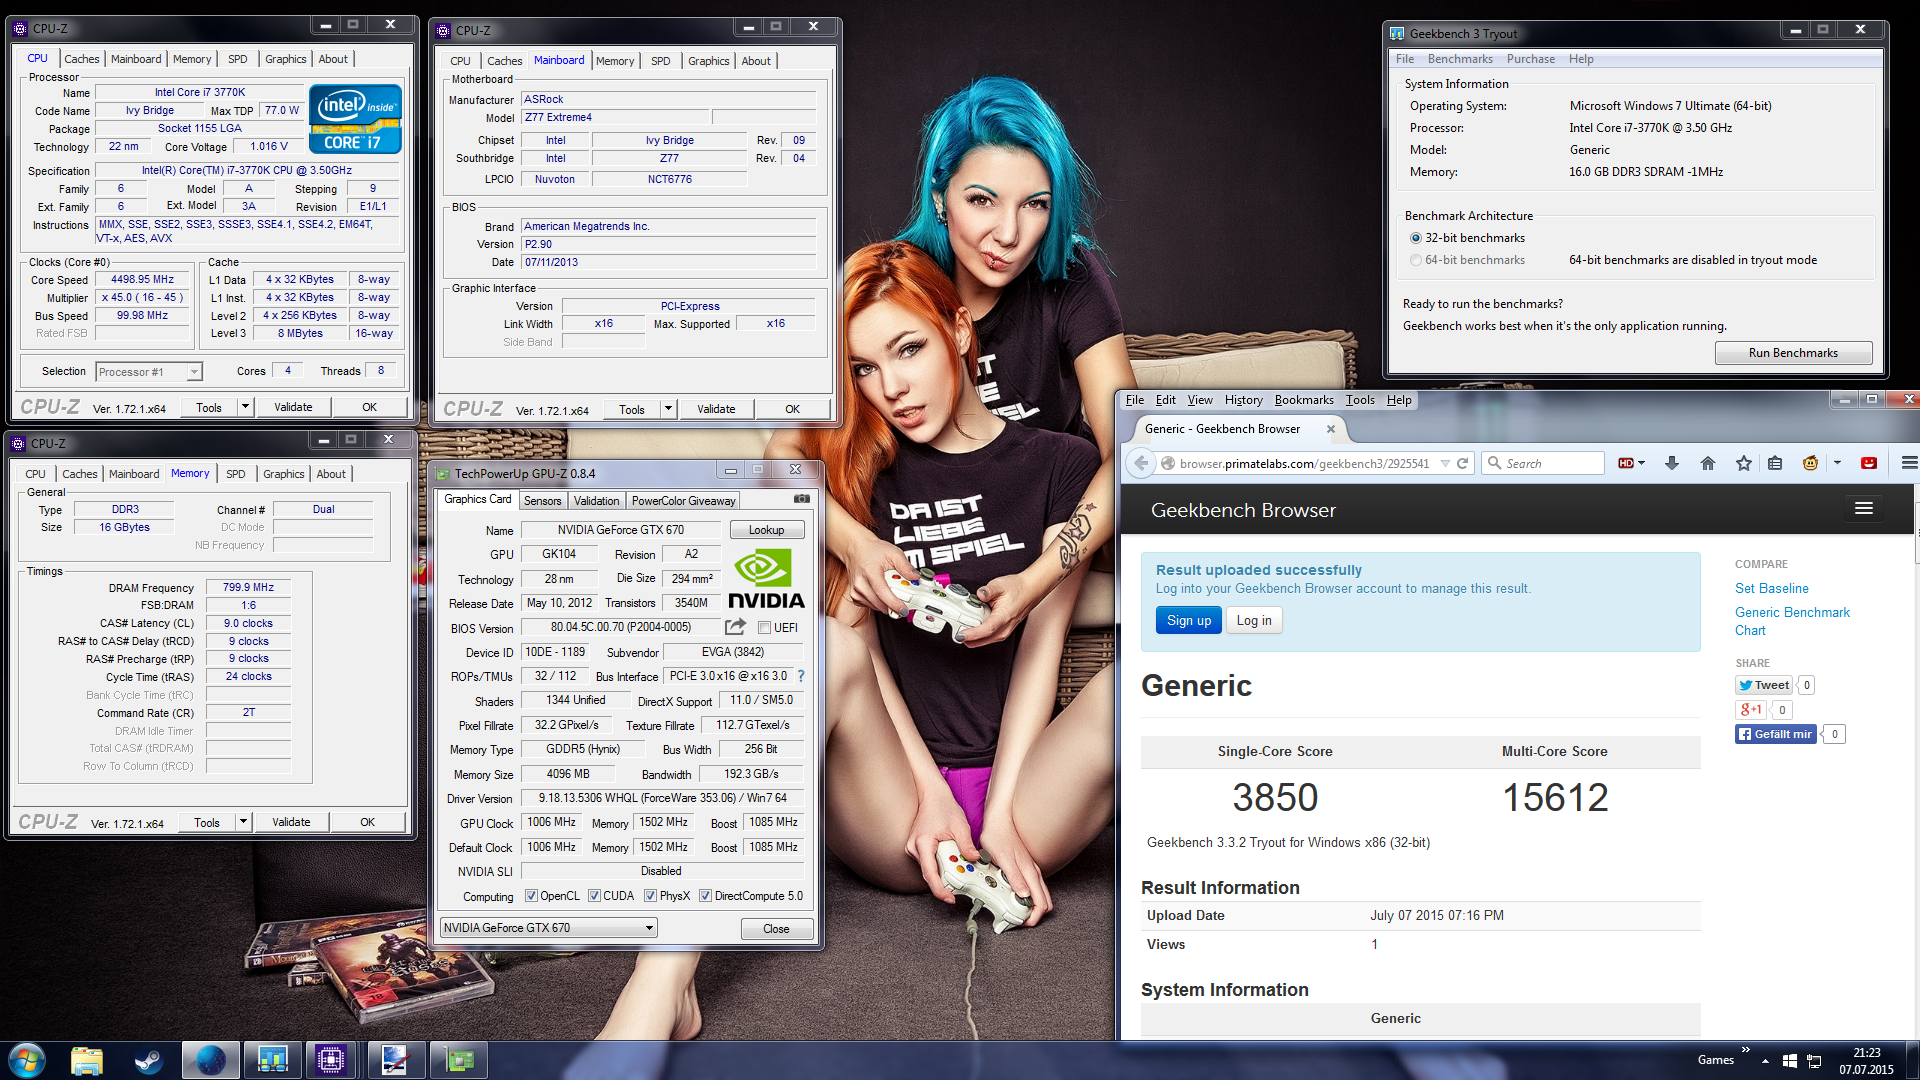Open the Bookmarks menu in Firefox
The image size is (1920, 1080).
1304,400
